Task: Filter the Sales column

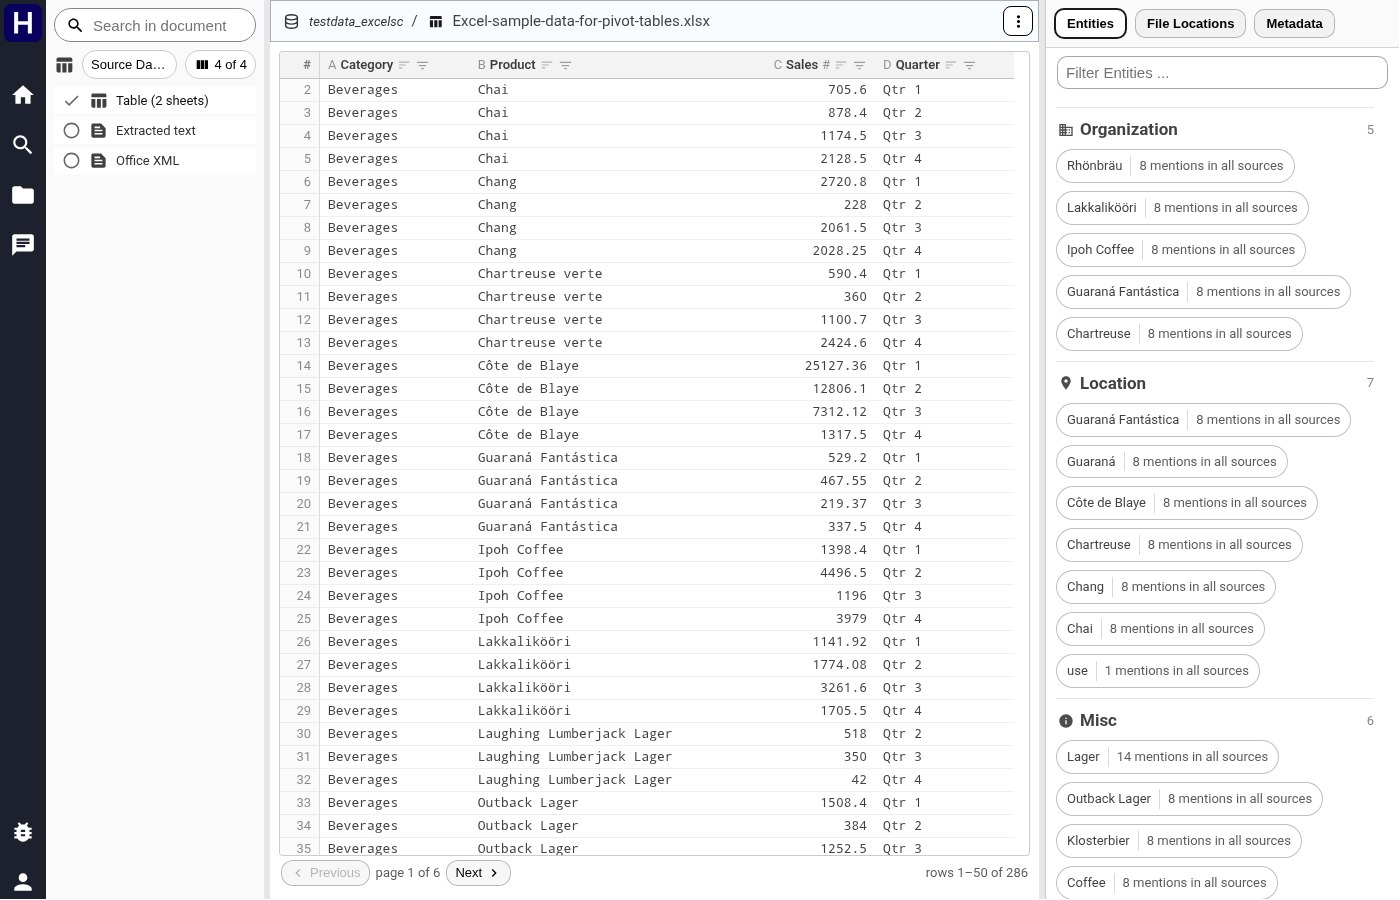Action: click(x=859, y=65)
